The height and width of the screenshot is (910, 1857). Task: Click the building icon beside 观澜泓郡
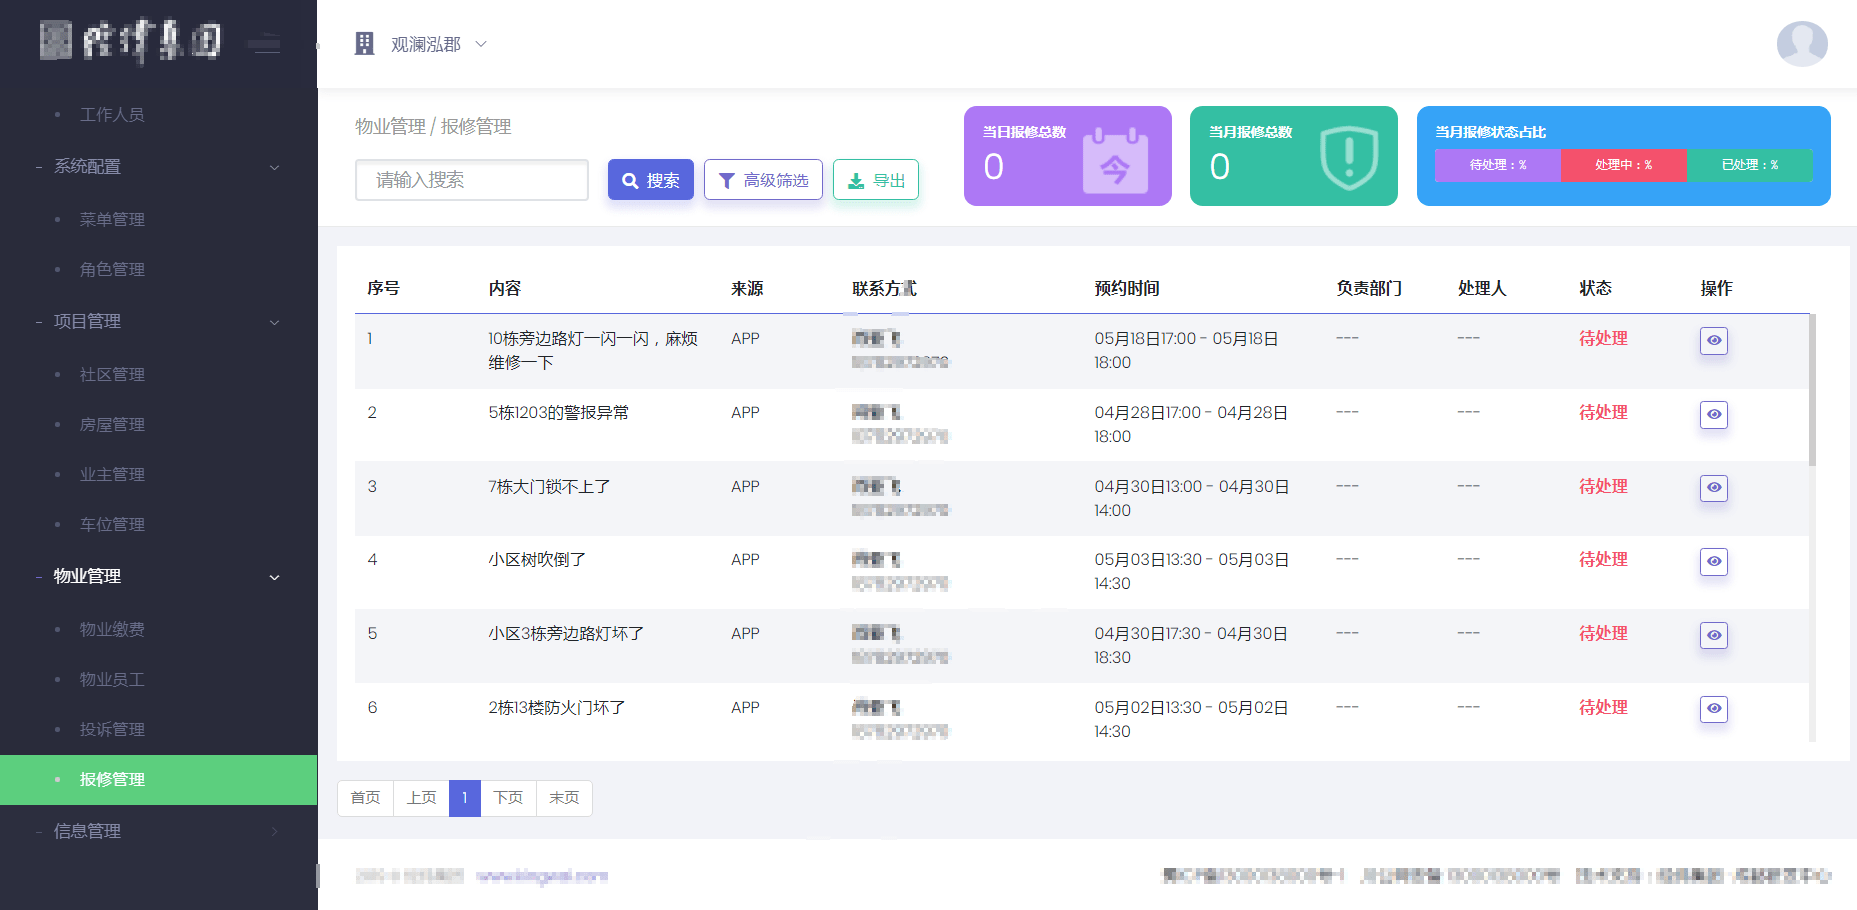365,44
